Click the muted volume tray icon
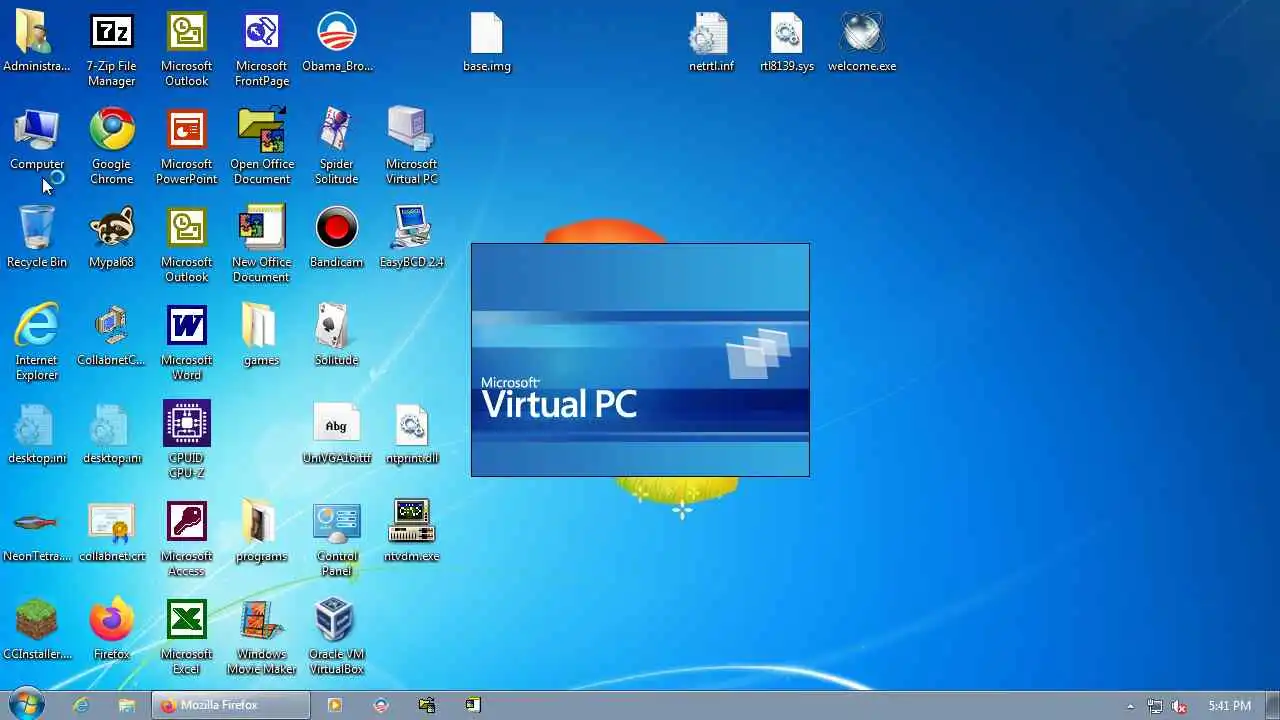Viewport: 1280px width, 720px height. [x=1180, y=706]
